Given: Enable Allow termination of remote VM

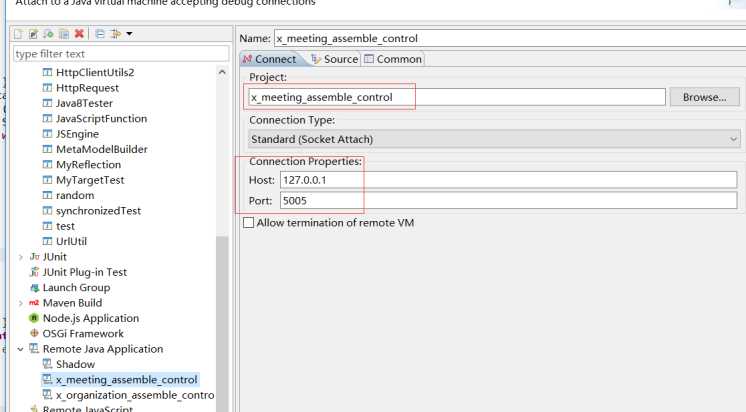Looking at the screenshot, I should (248, 223).
